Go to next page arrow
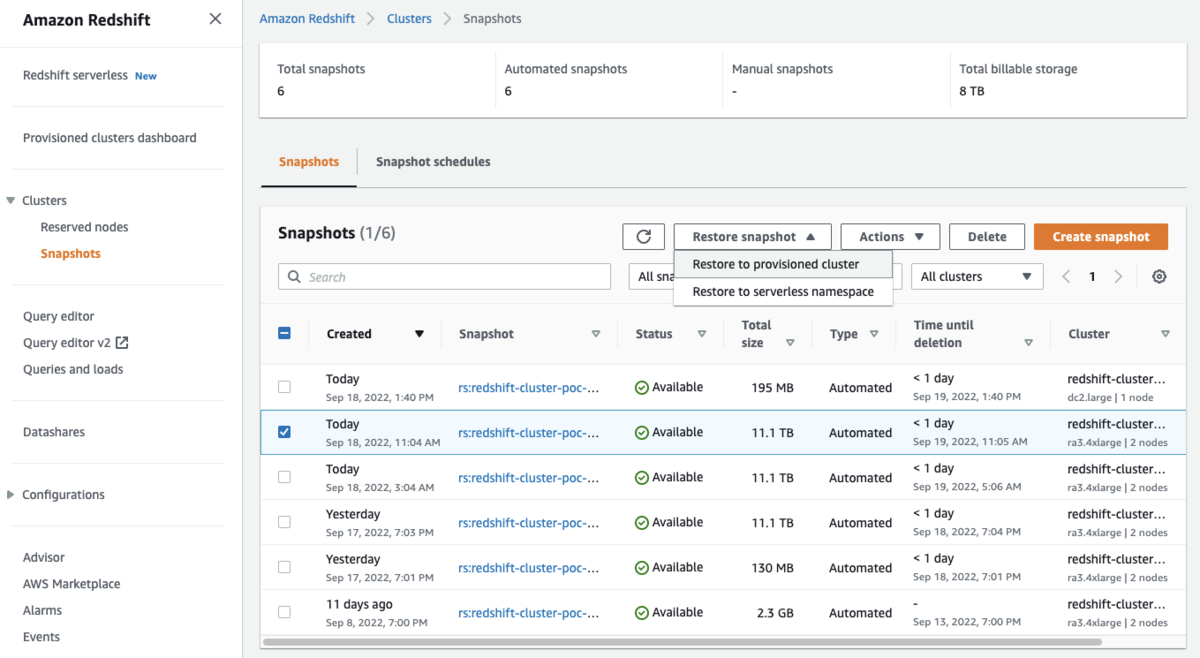 click(x=1118, y=277)
